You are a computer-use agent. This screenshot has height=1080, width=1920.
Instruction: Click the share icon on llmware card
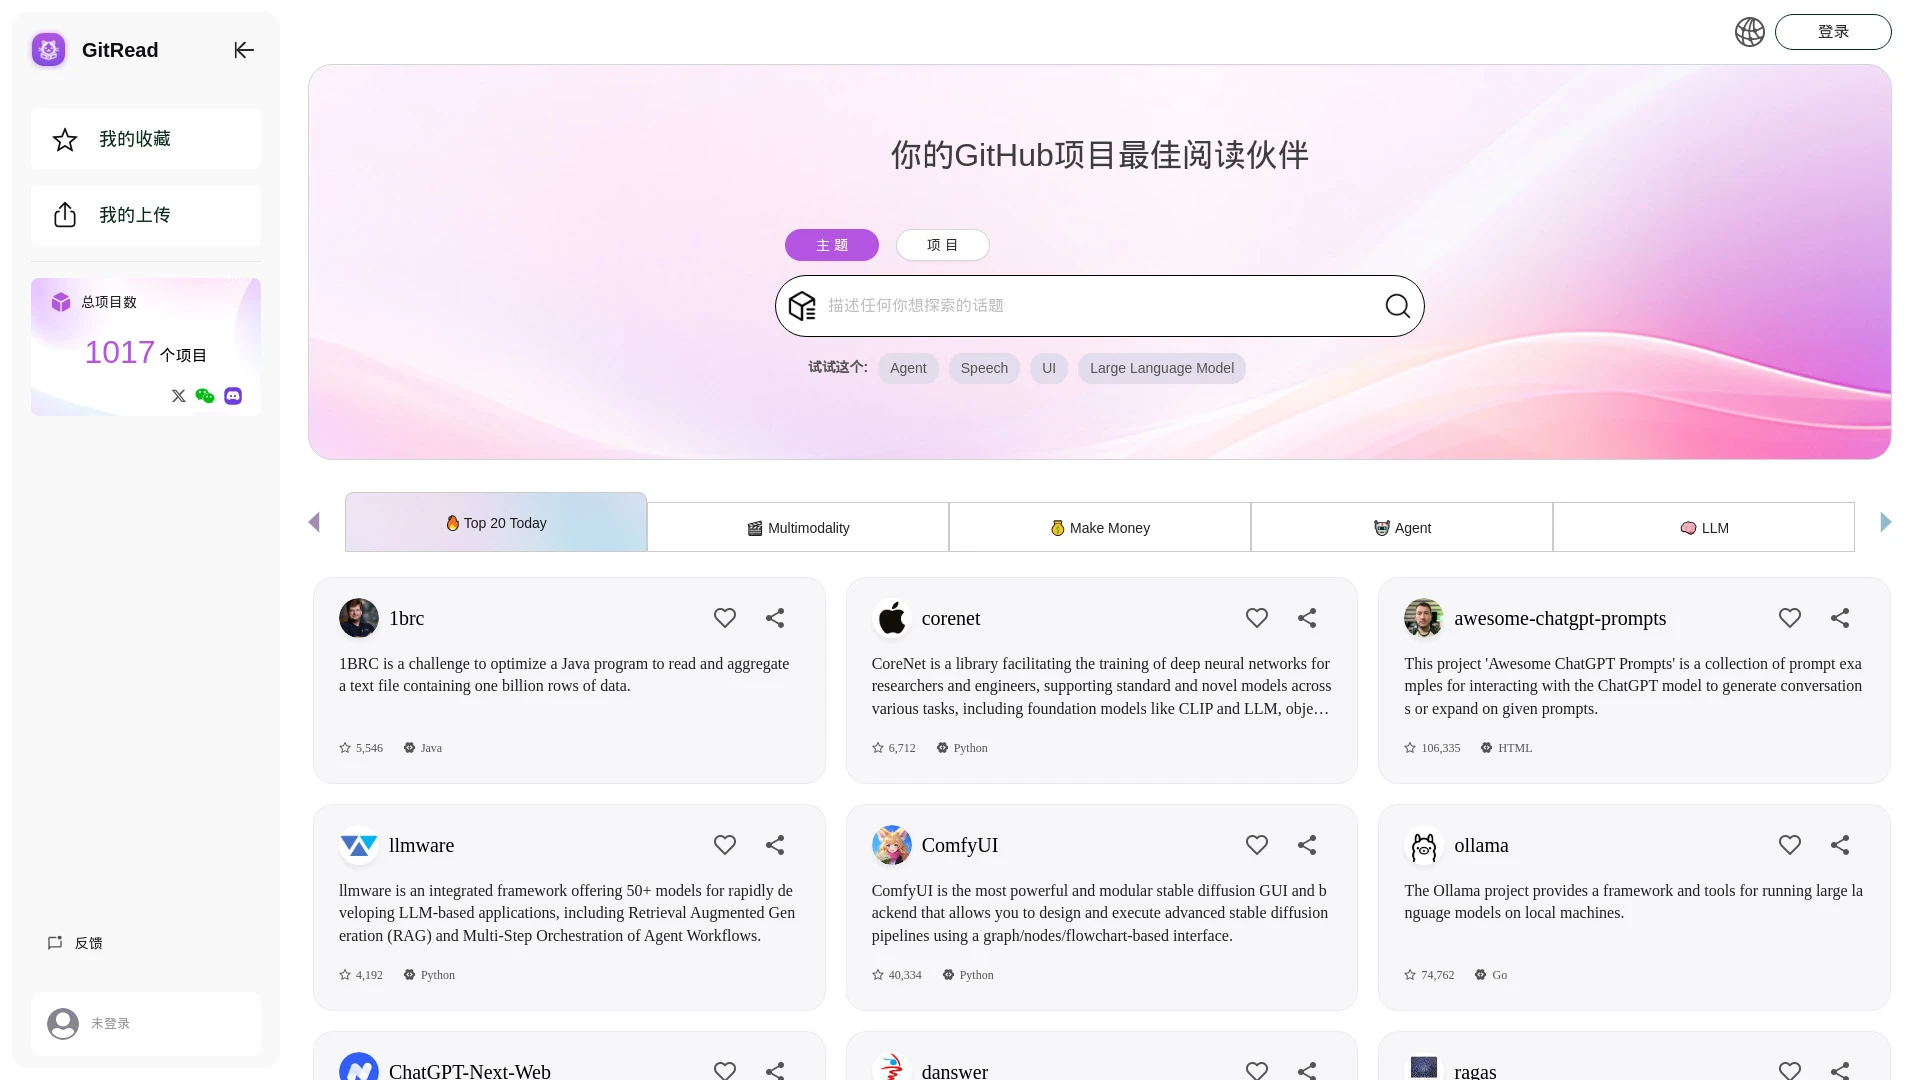(775, 845)
